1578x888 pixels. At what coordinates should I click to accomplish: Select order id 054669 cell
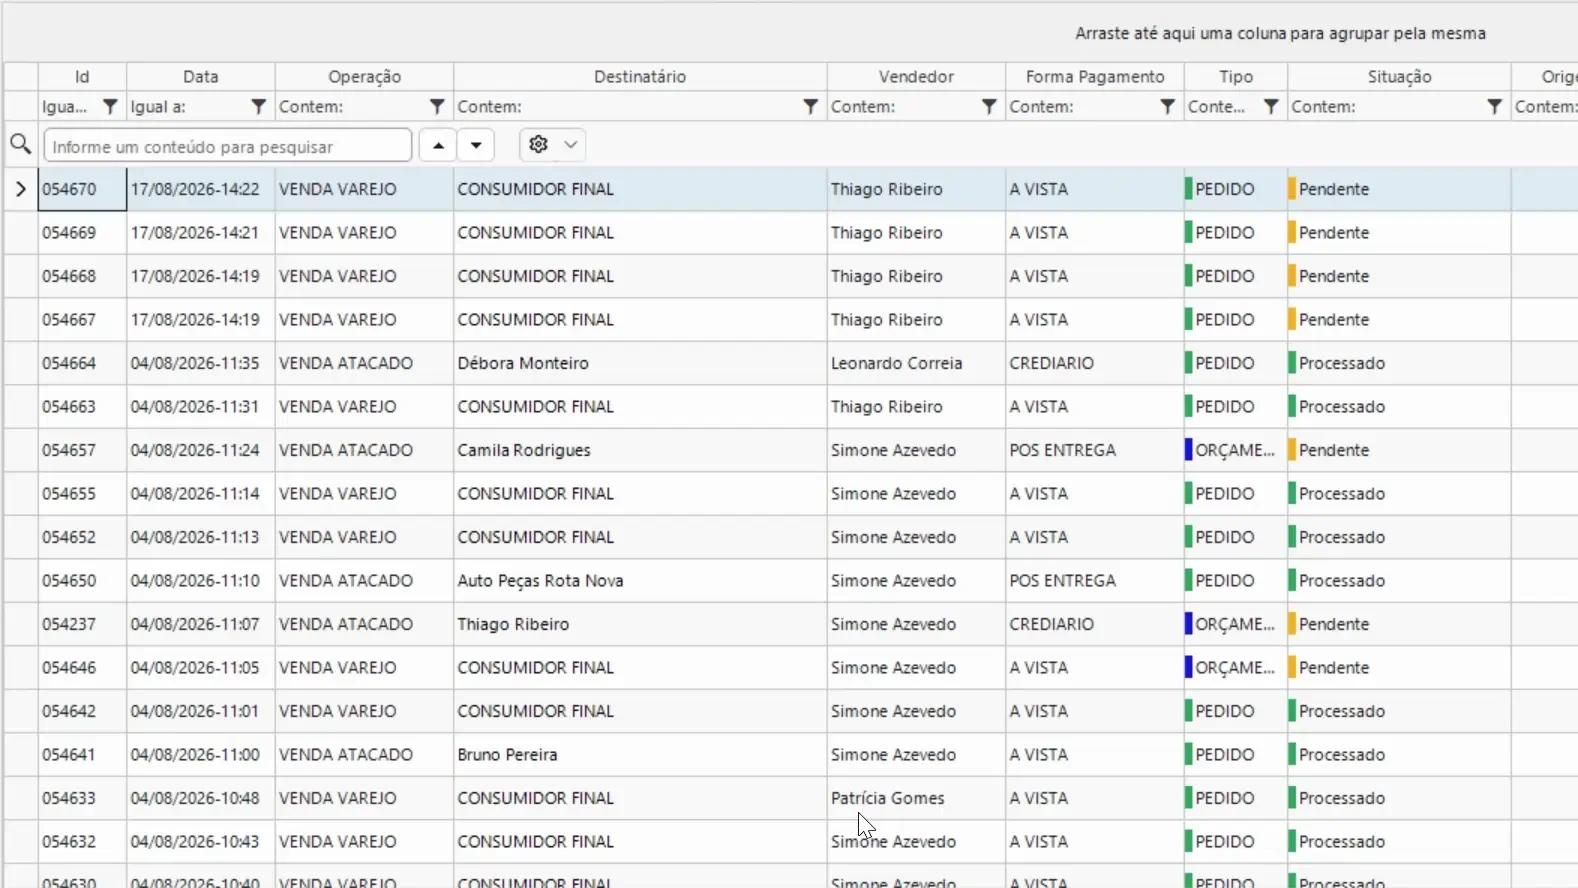coord(82,233)
